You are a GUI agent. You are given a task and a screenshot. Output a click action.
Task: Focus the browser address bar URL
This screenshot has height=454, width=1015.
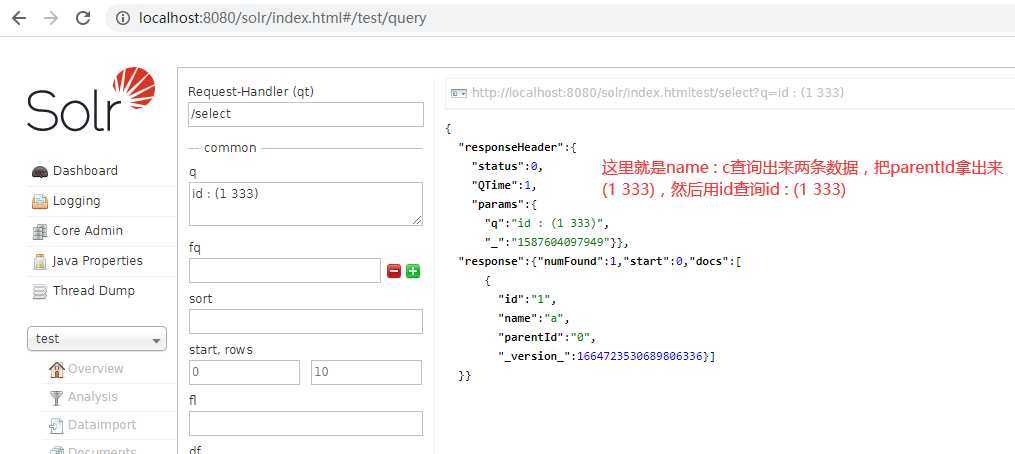point(282,18)
